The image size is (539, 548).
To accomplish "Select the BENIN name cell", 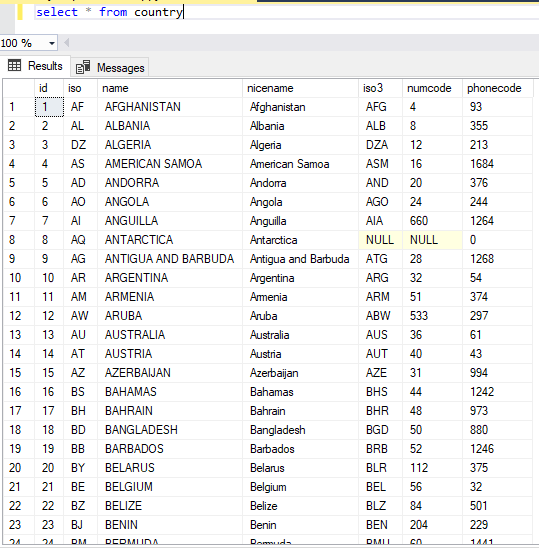I will (170, 525).
